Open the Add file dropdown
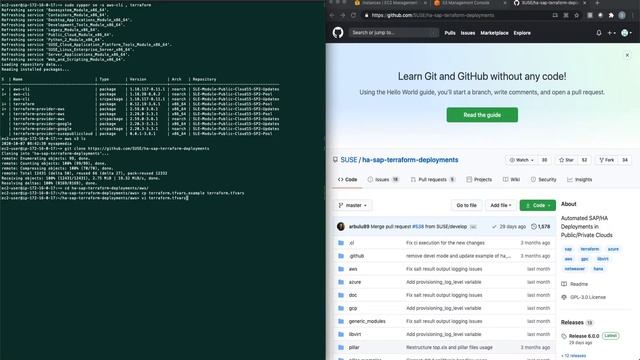Image resolution: width=640 pixels, height=360 pixels. 501,205
